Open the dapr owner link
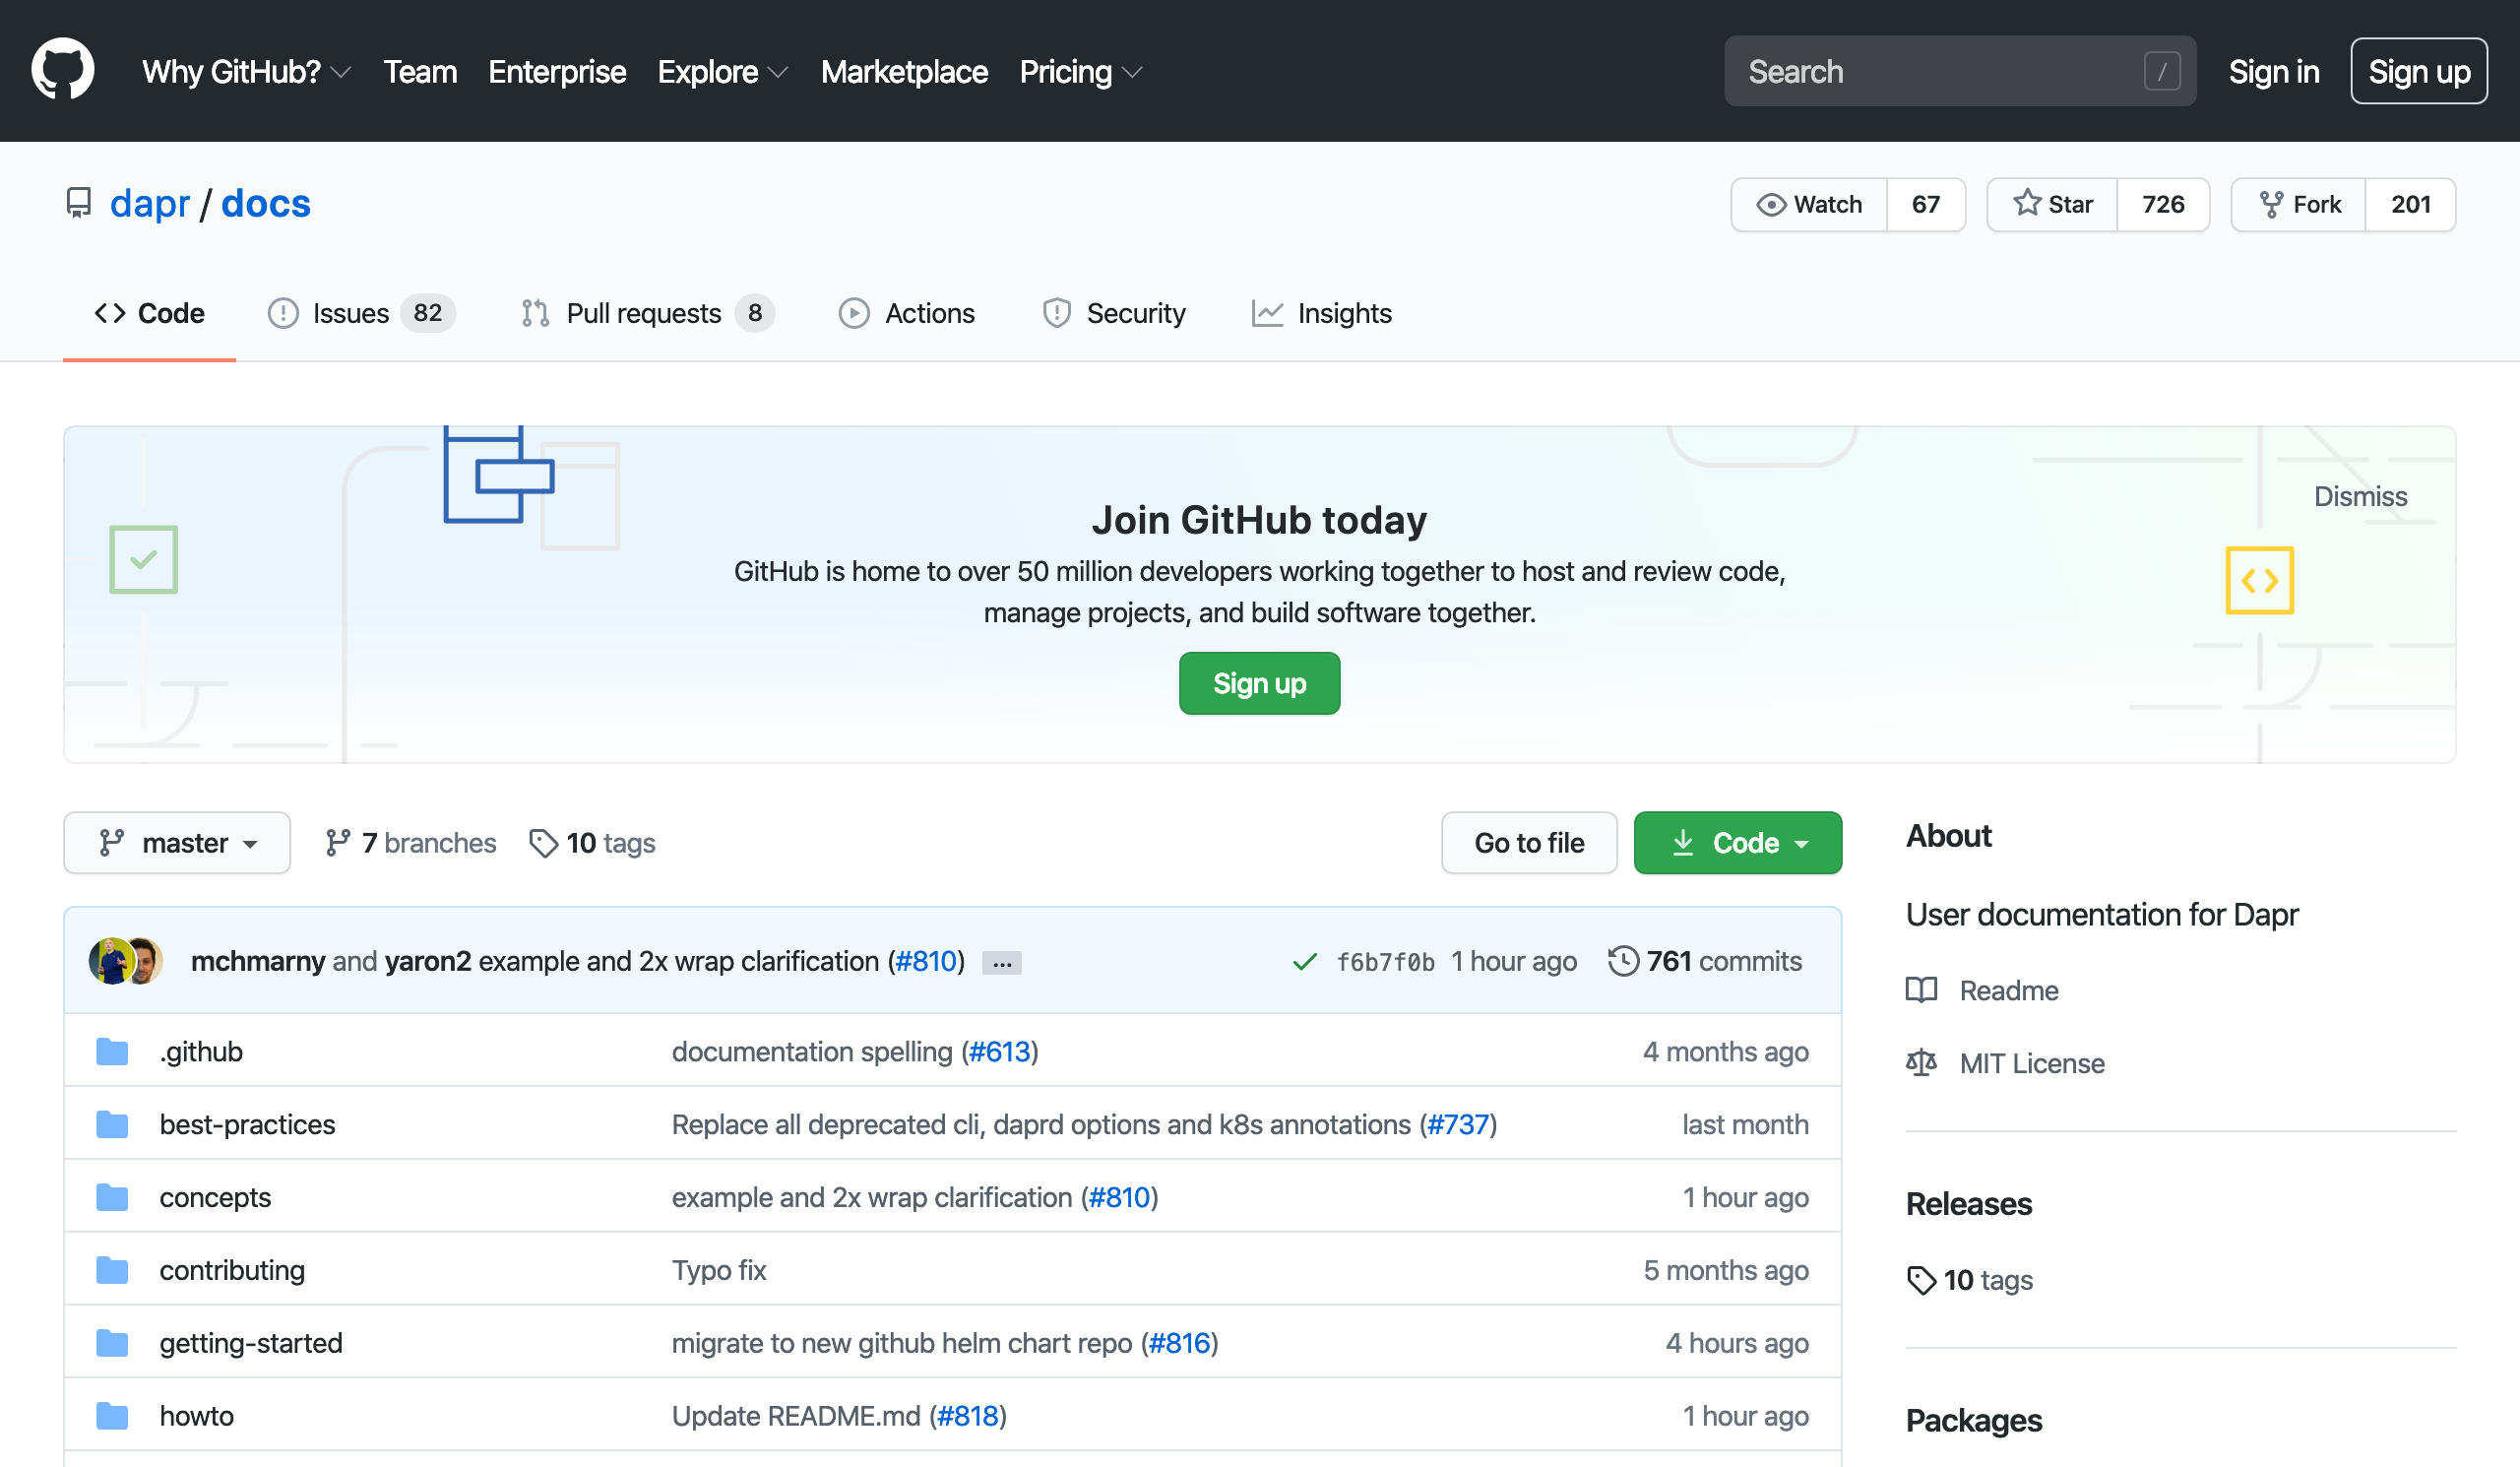The width and height of the screenshot is (2520, 1467). (149, 203)
